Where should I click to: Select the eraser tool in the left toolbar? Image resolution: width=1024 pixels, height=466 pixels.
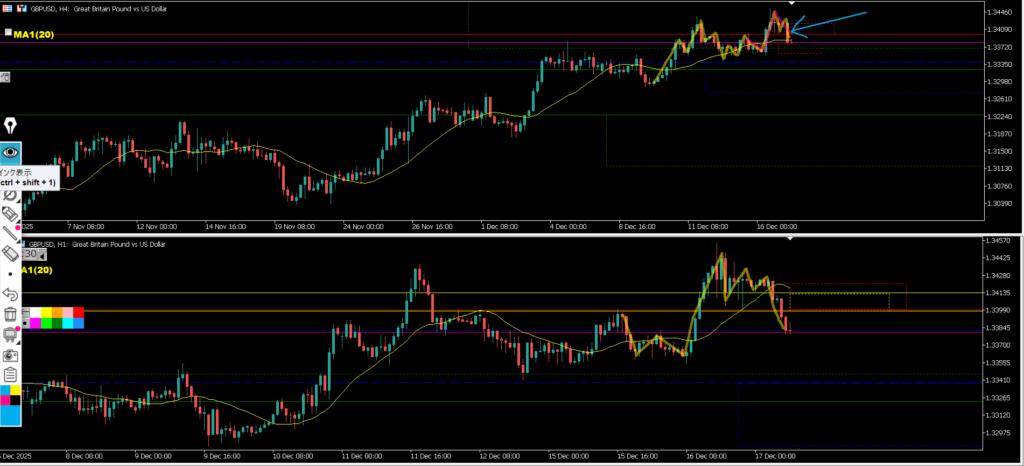11,253
